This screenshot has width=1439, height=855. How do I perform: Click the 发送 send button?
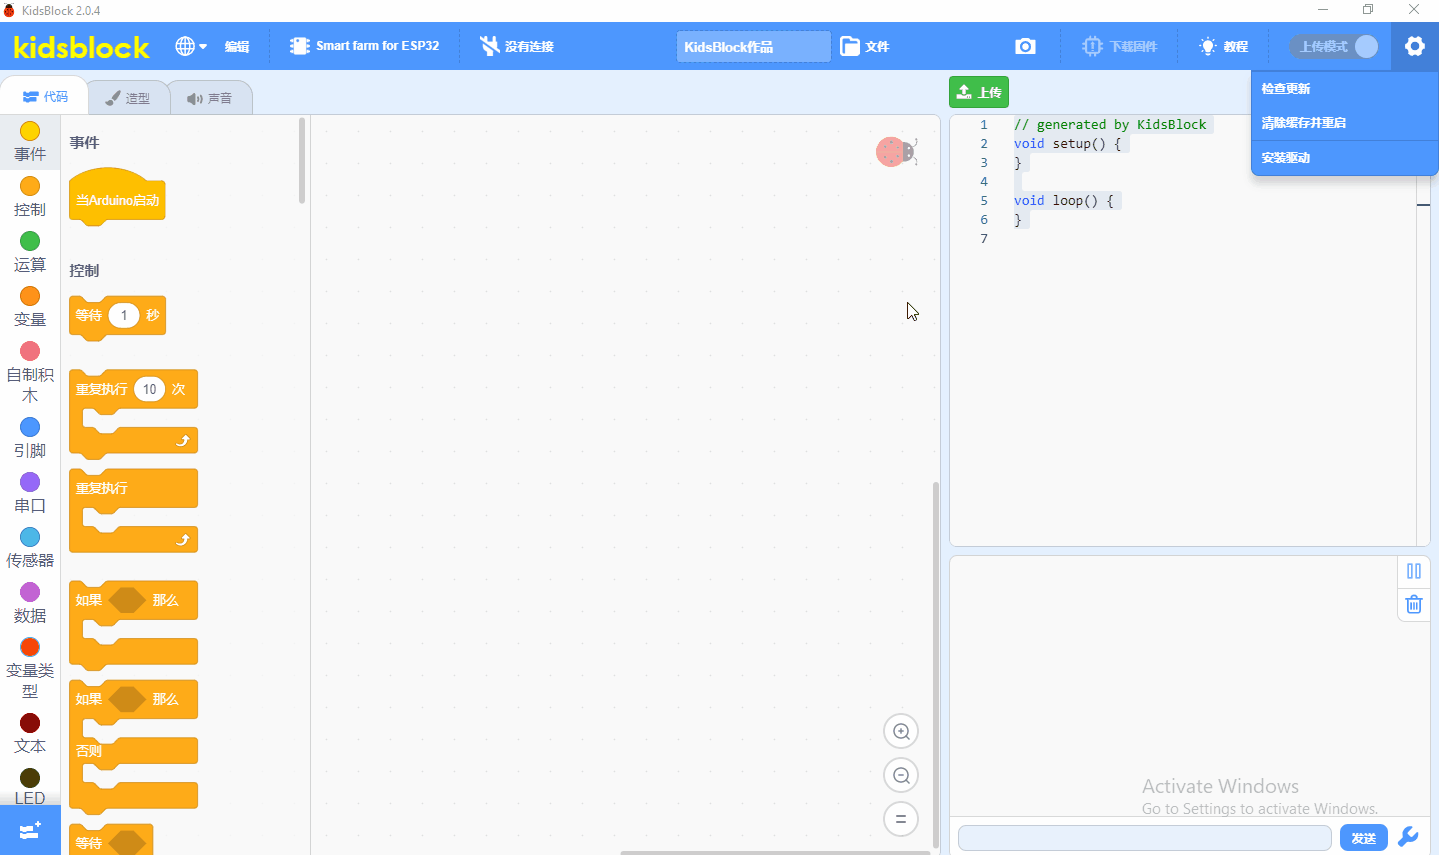[x=1364, y=838]
